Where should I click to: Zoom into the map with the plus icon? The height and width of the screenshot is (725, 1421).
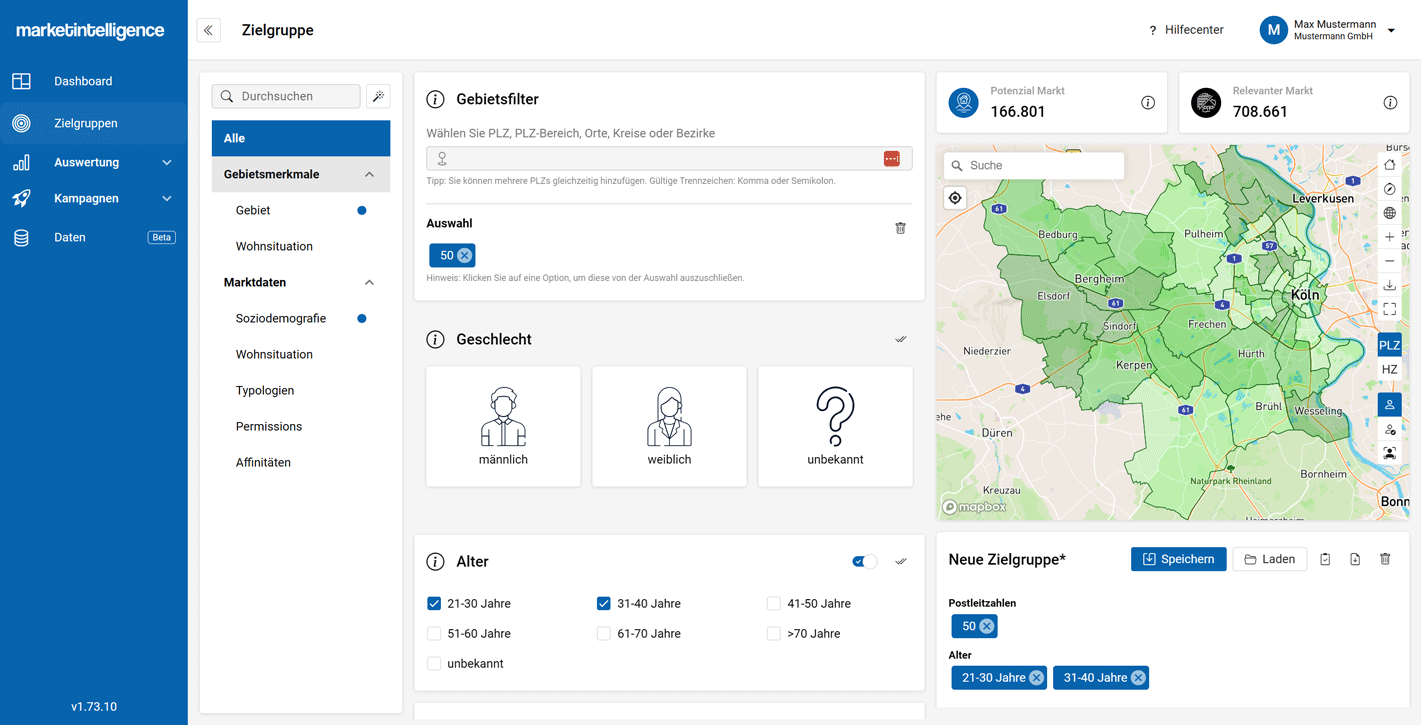click(x=1389, y=237)
